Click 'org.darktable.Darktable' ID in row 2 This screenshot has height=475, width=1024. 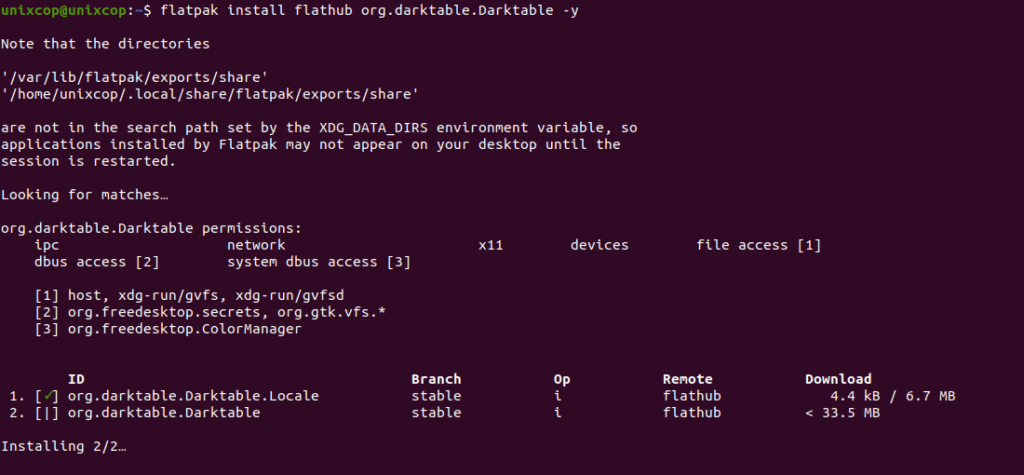[x=164, y=413]
